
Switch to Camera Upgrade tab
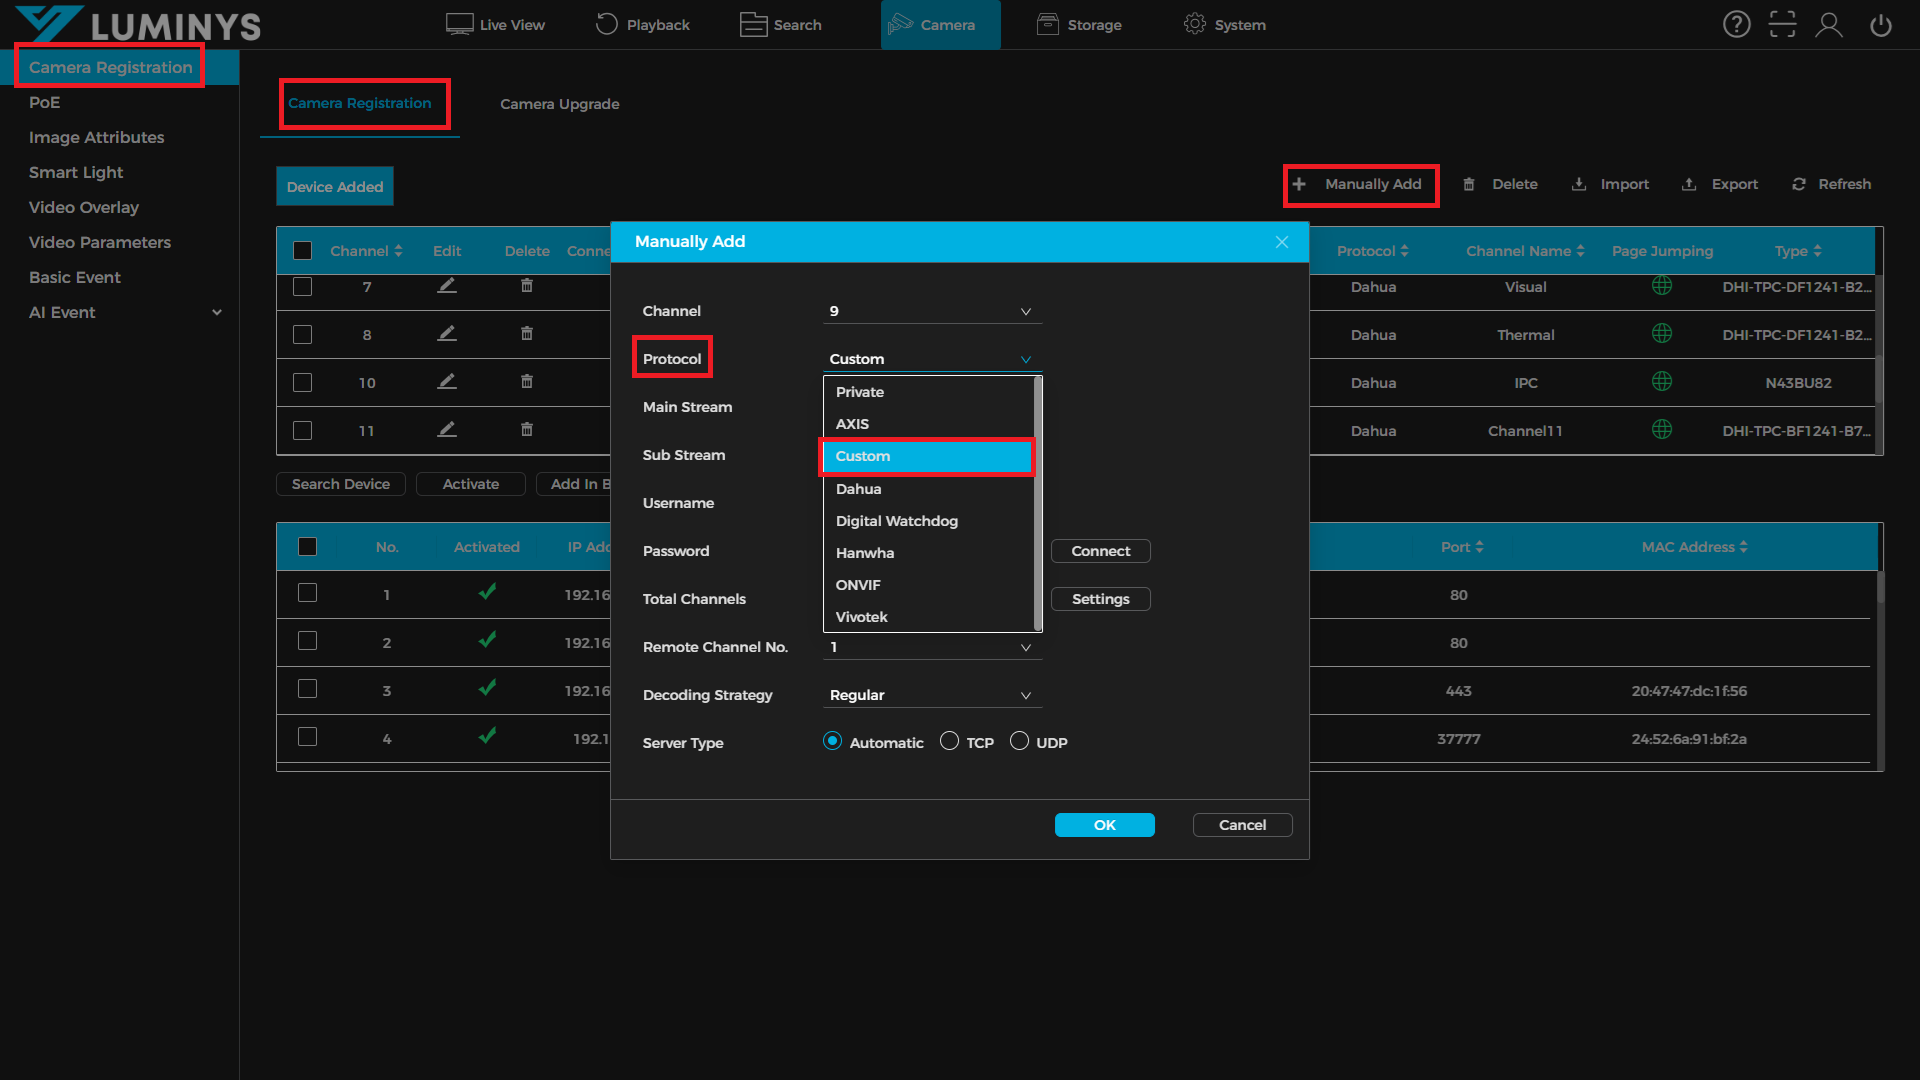coord(559,104)
